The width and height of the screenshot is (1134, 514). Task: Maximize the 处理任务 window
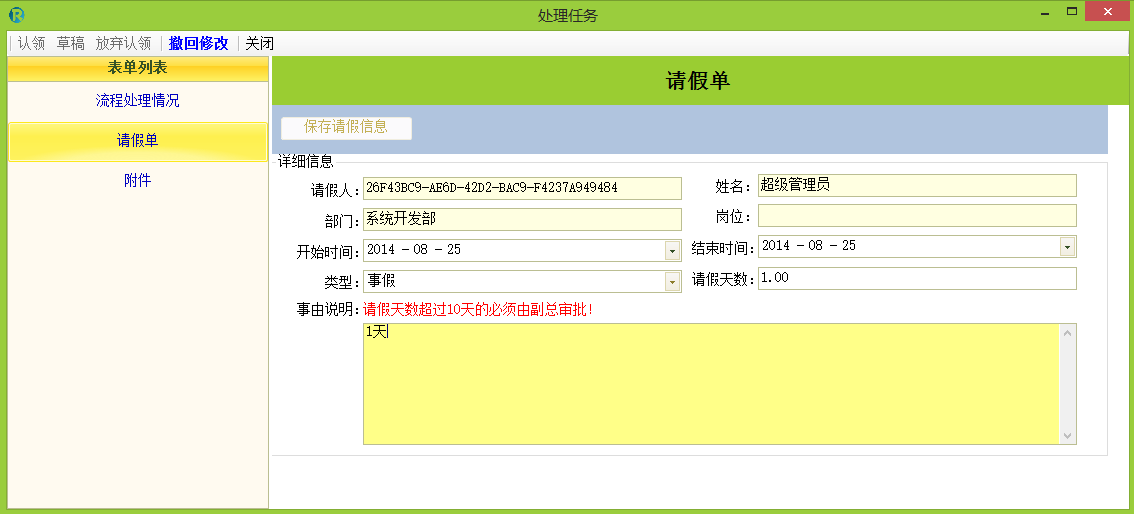coord(1072,12)
